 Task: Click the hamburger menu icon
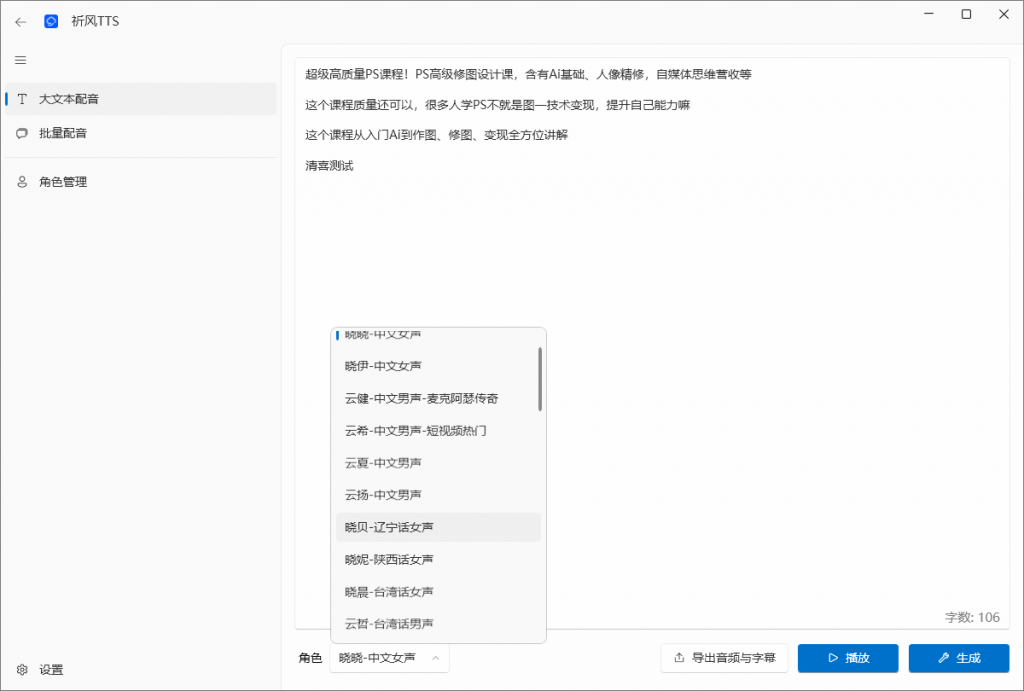20,60
